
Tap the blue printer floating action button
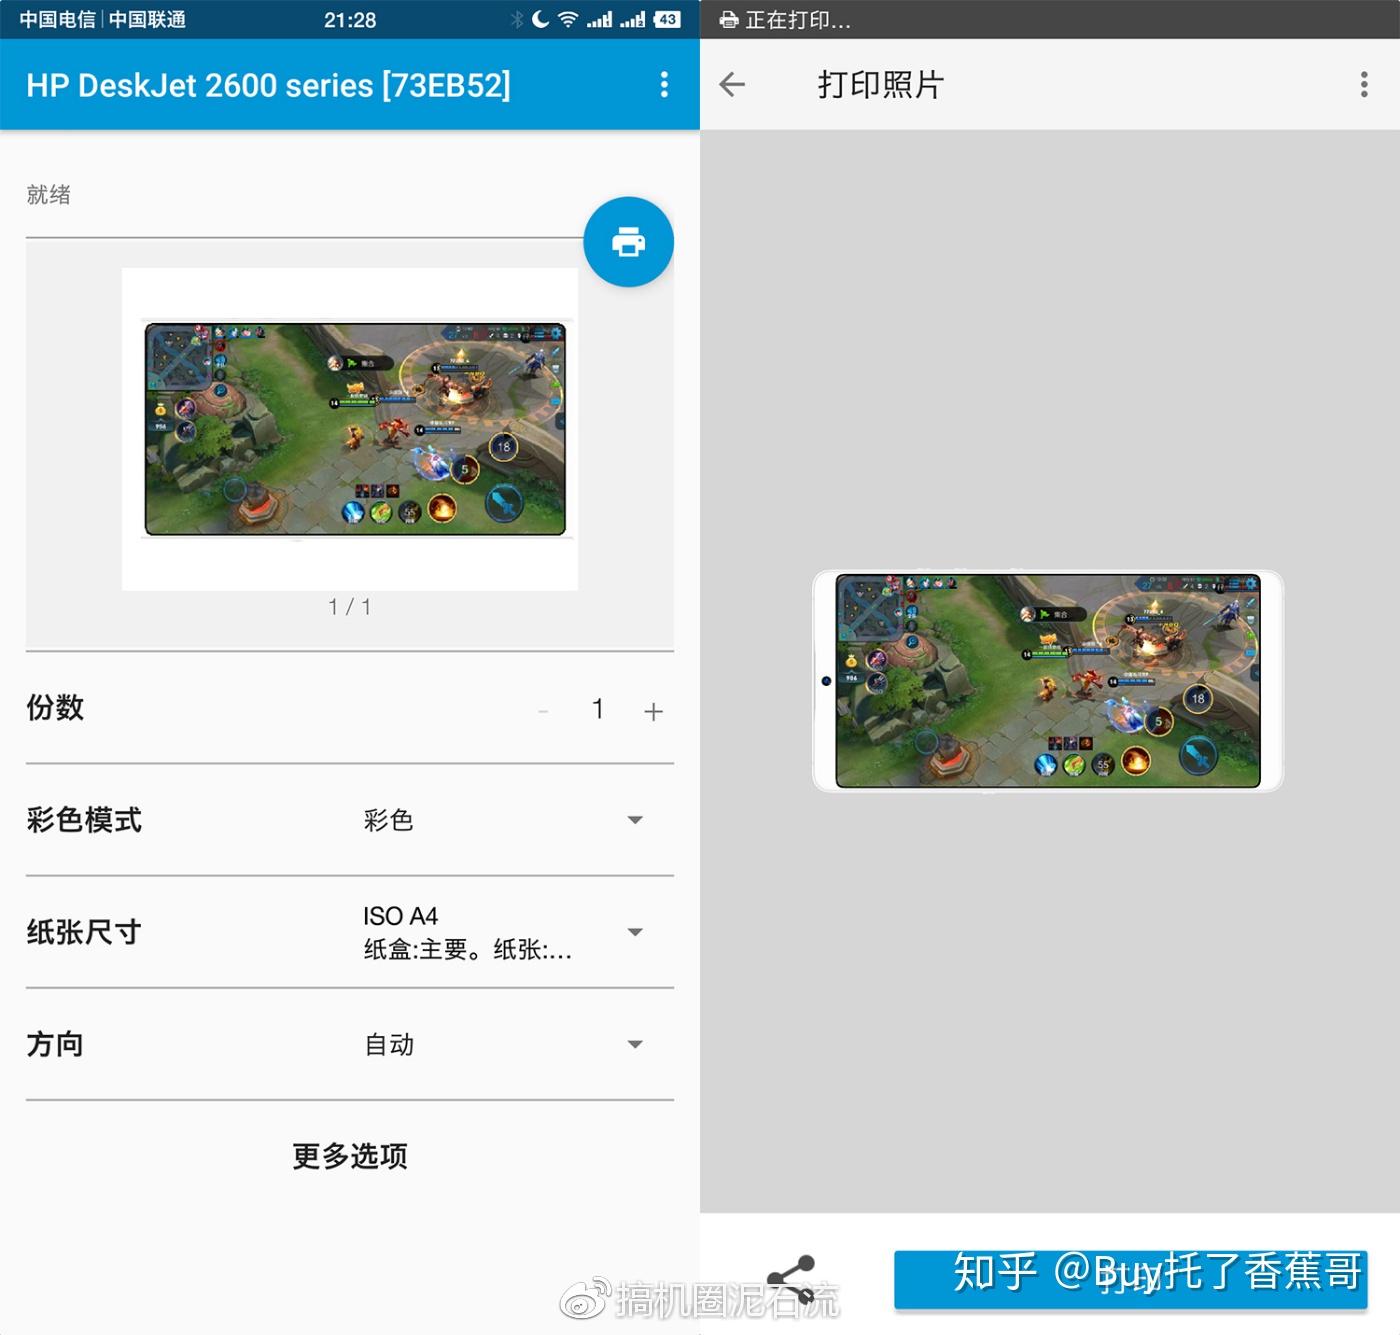click(628, 242)
